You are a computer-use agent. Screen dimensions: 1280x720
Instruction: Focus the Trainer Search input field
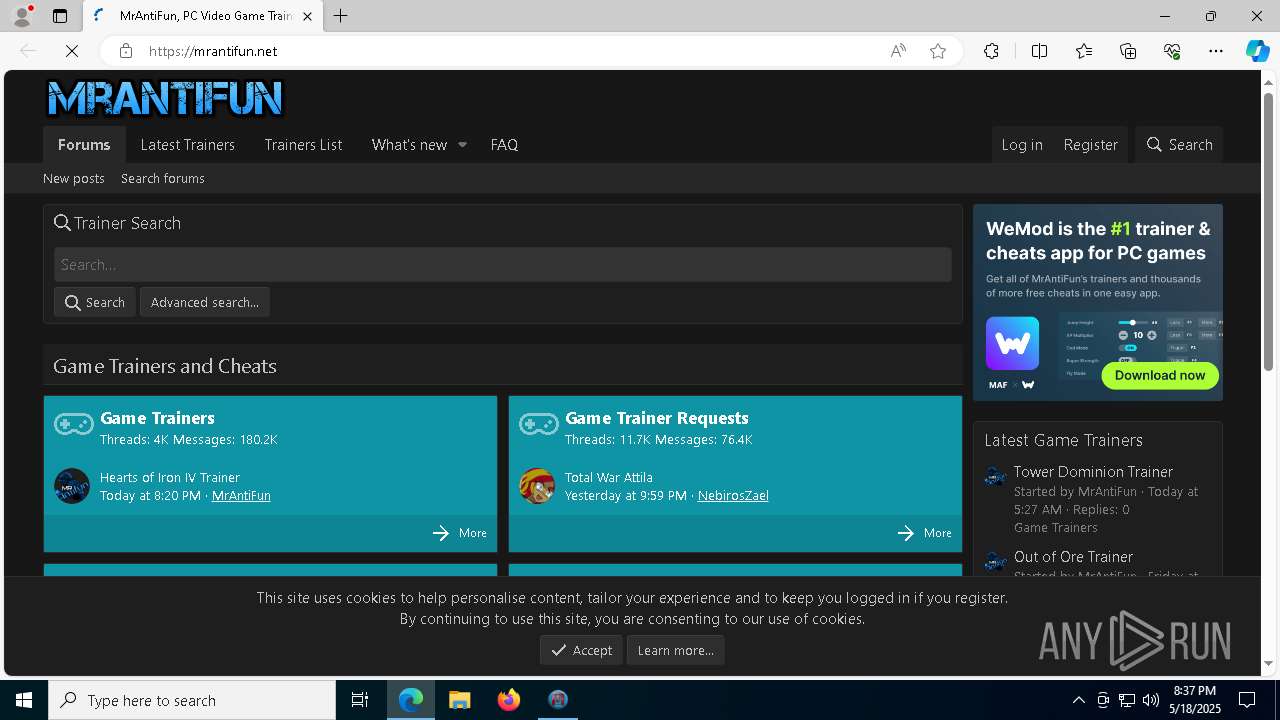point(502,264)
